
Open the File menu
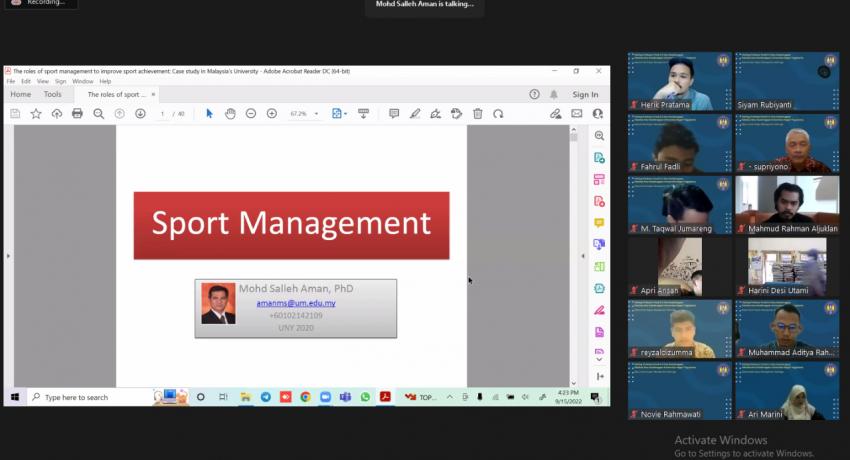[11, 81]
